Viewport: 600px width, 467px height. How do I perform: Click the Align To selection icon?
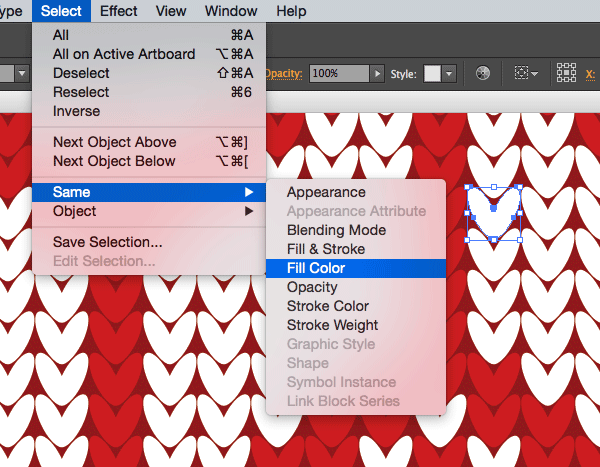[x=523, y=74]
